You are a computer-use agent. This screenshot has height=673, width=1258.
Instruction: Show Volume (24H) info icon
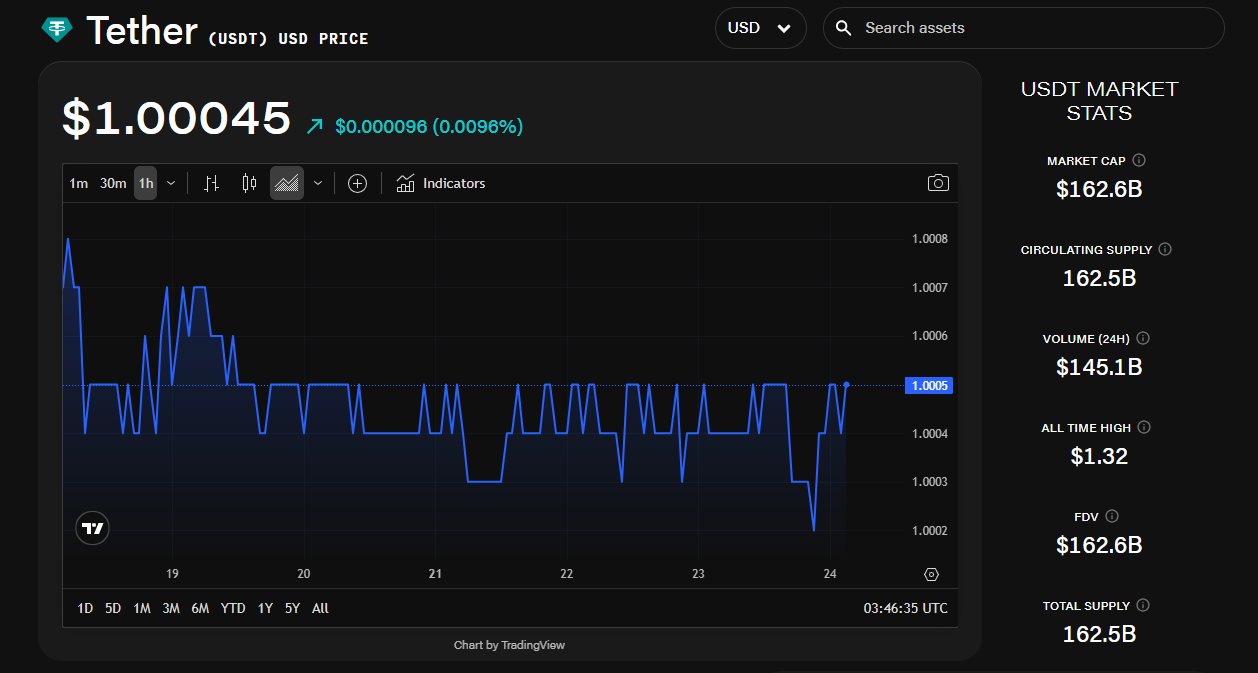pos(1144,338)
